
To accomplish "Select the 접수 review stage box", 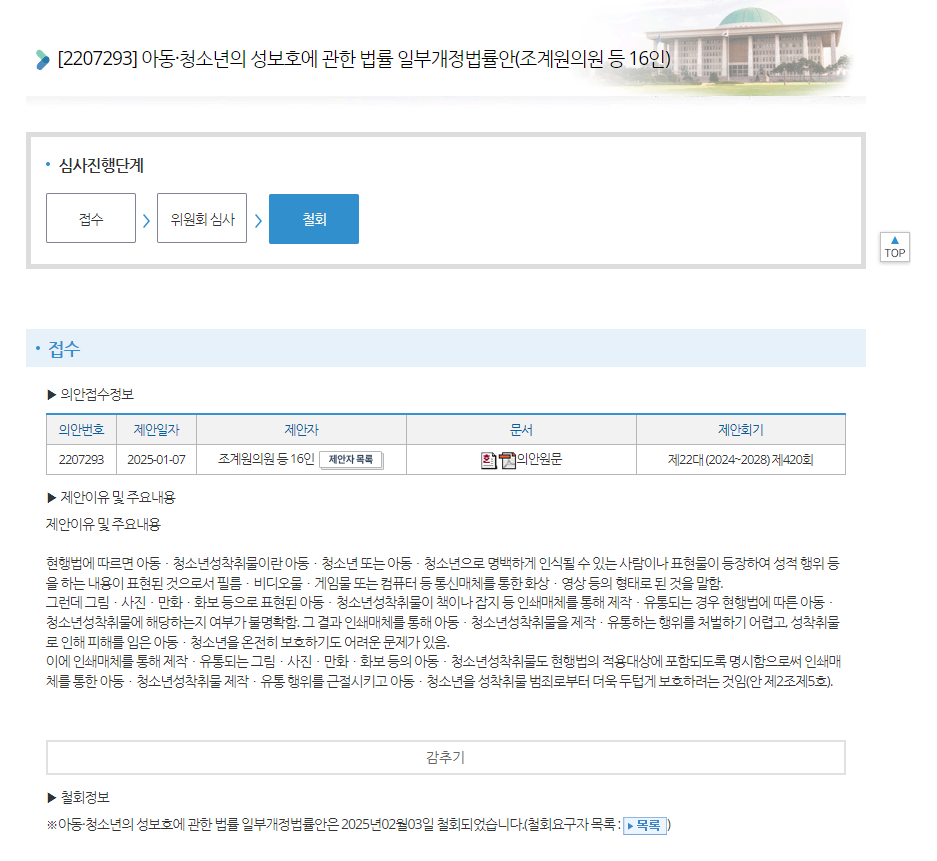I will [91, 219].
